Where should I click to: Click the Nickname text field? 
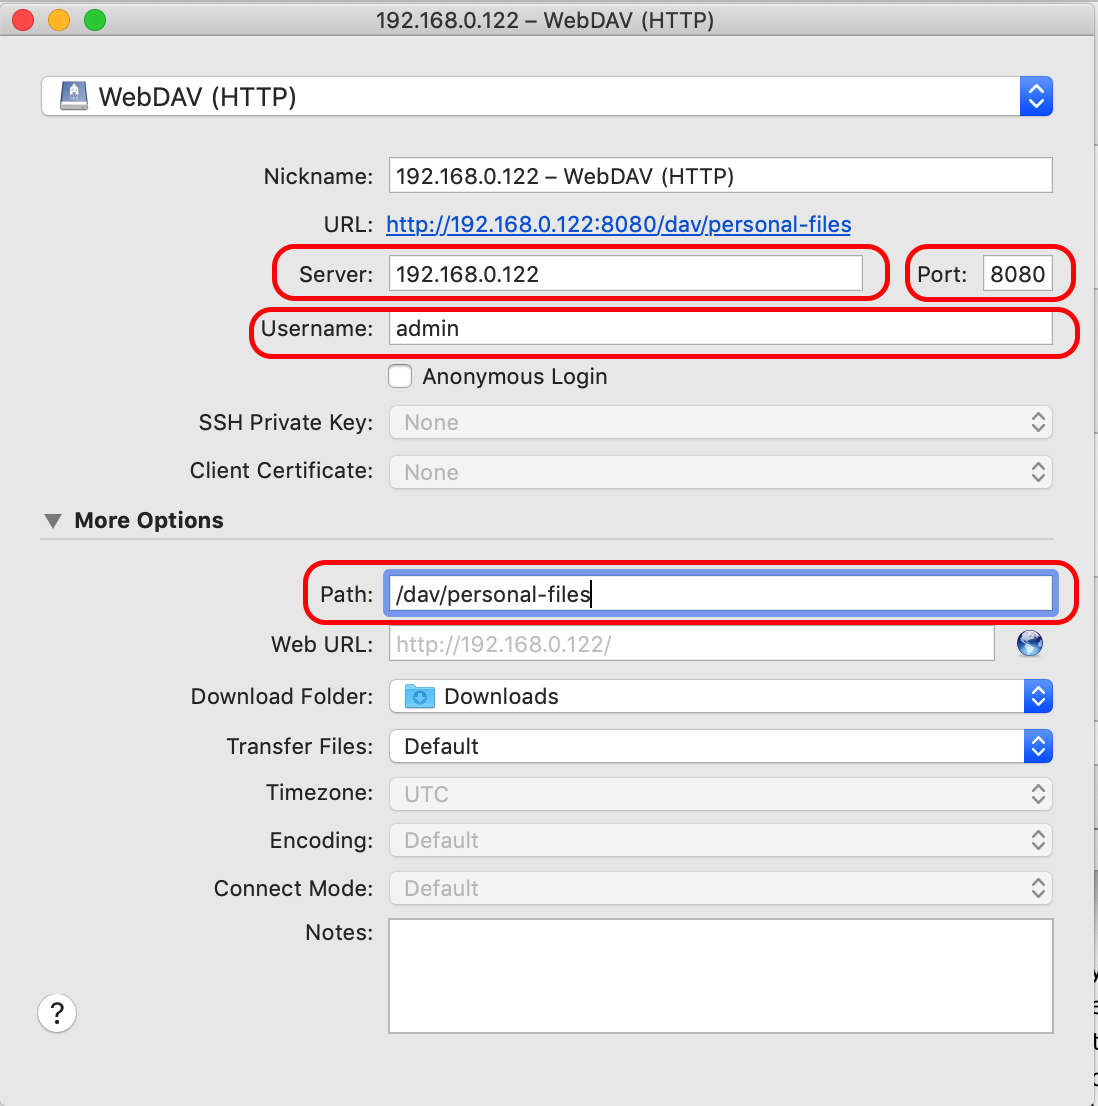pyautogui.click(x=721, y=176)
